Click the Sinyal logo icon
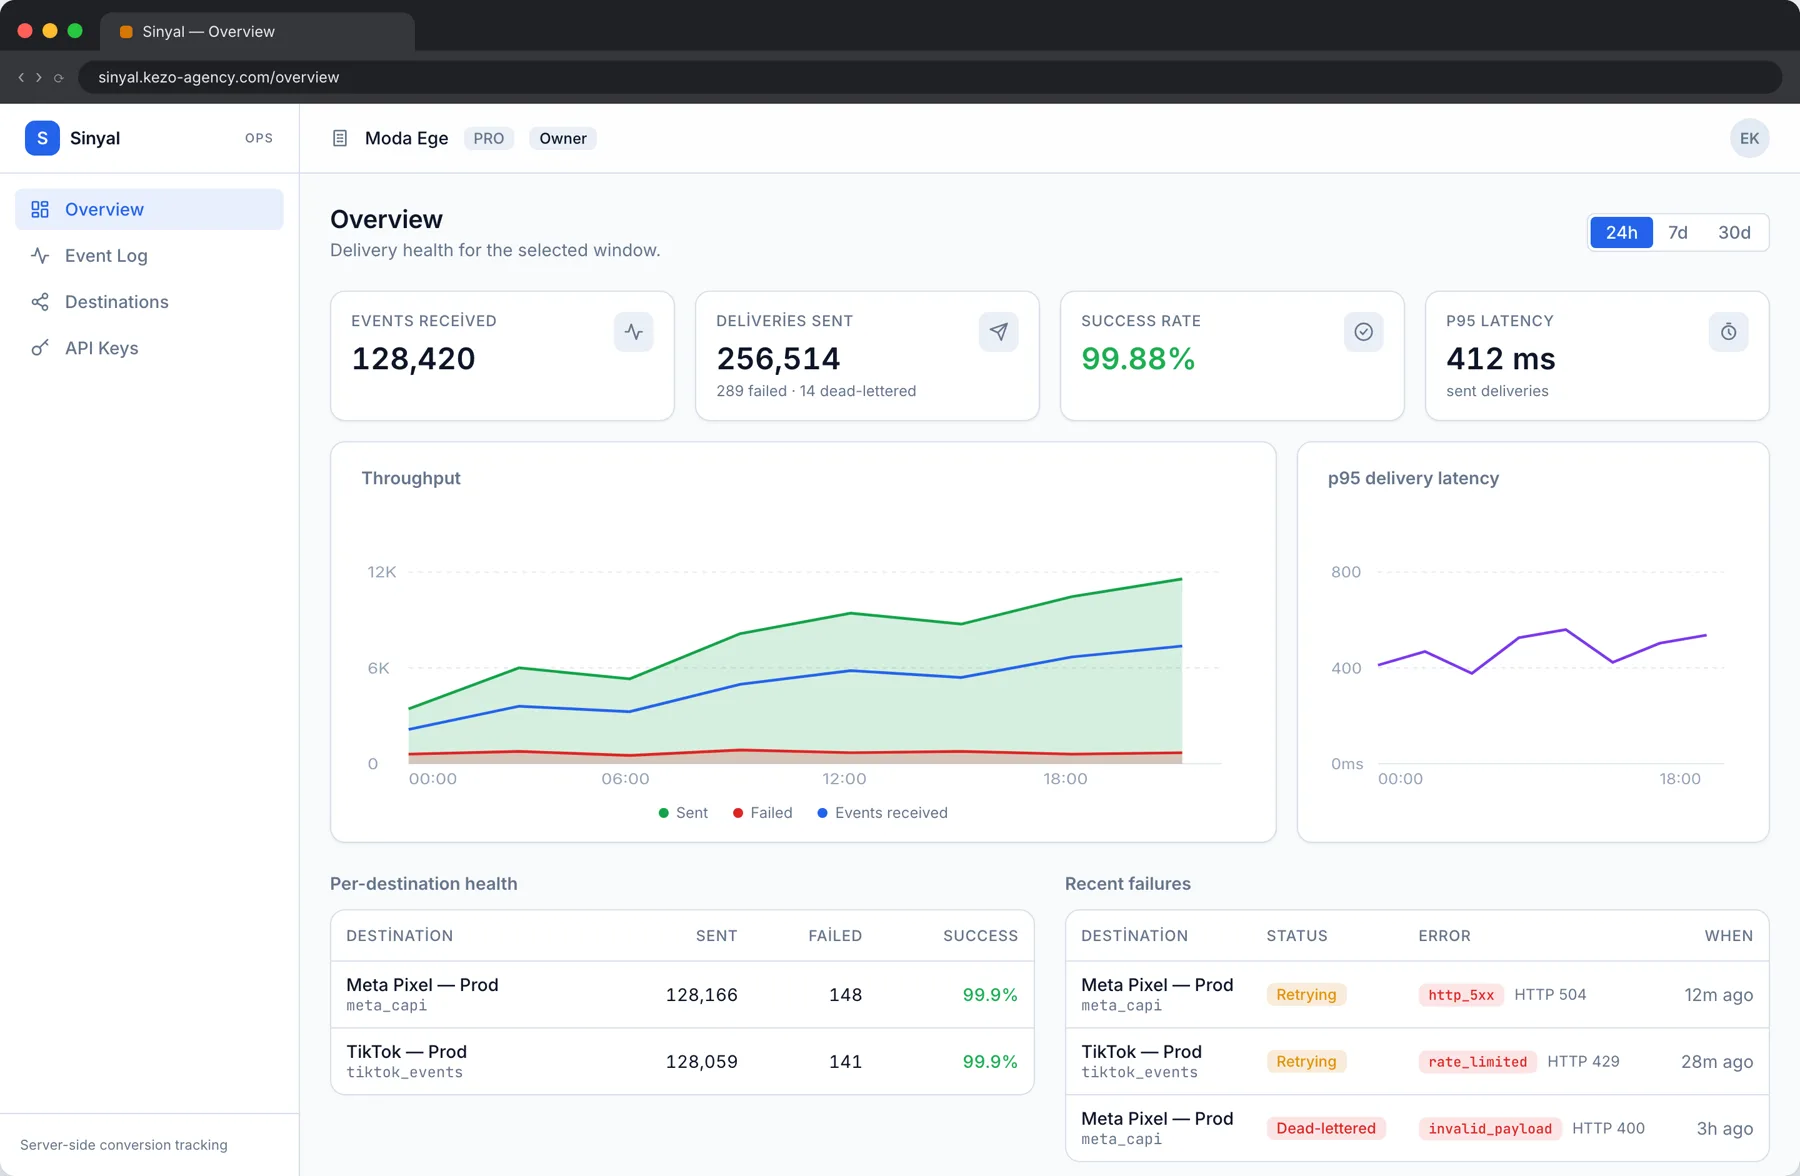Image resolution: width=1800 pixels, height=1176 pixels. 42,138
